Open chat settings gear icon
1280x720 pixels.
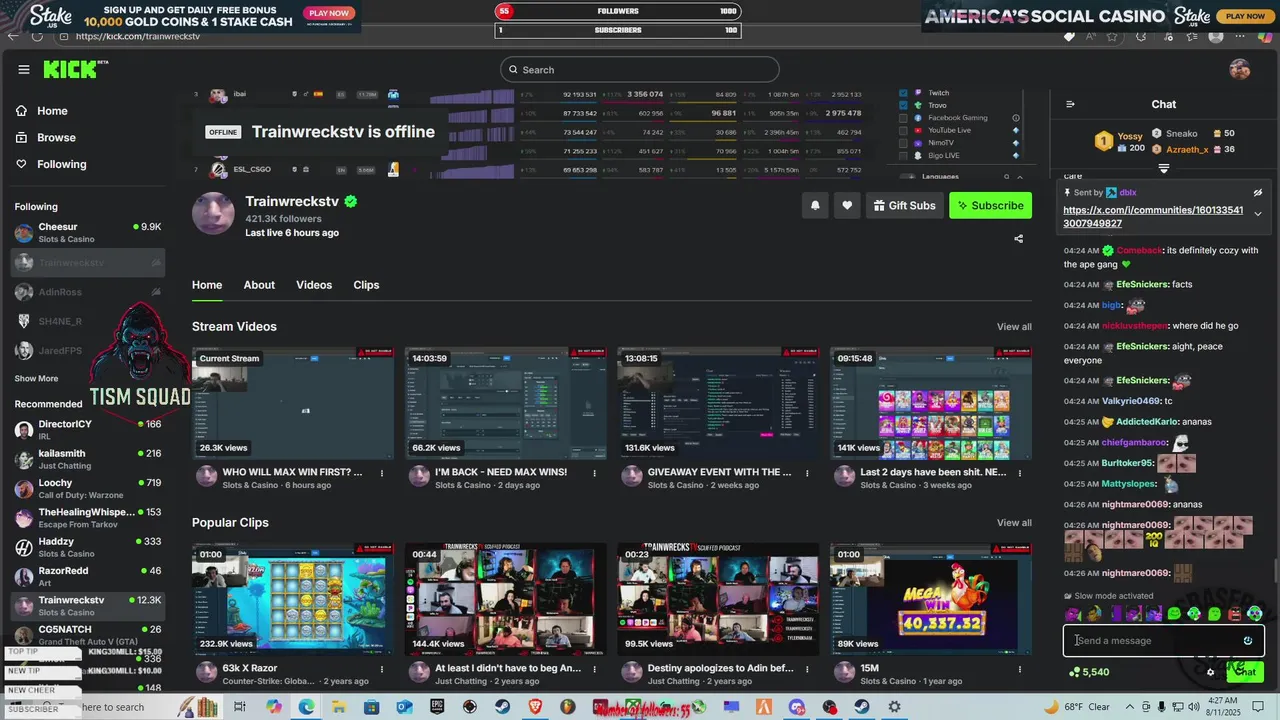tap(1210, 672)
